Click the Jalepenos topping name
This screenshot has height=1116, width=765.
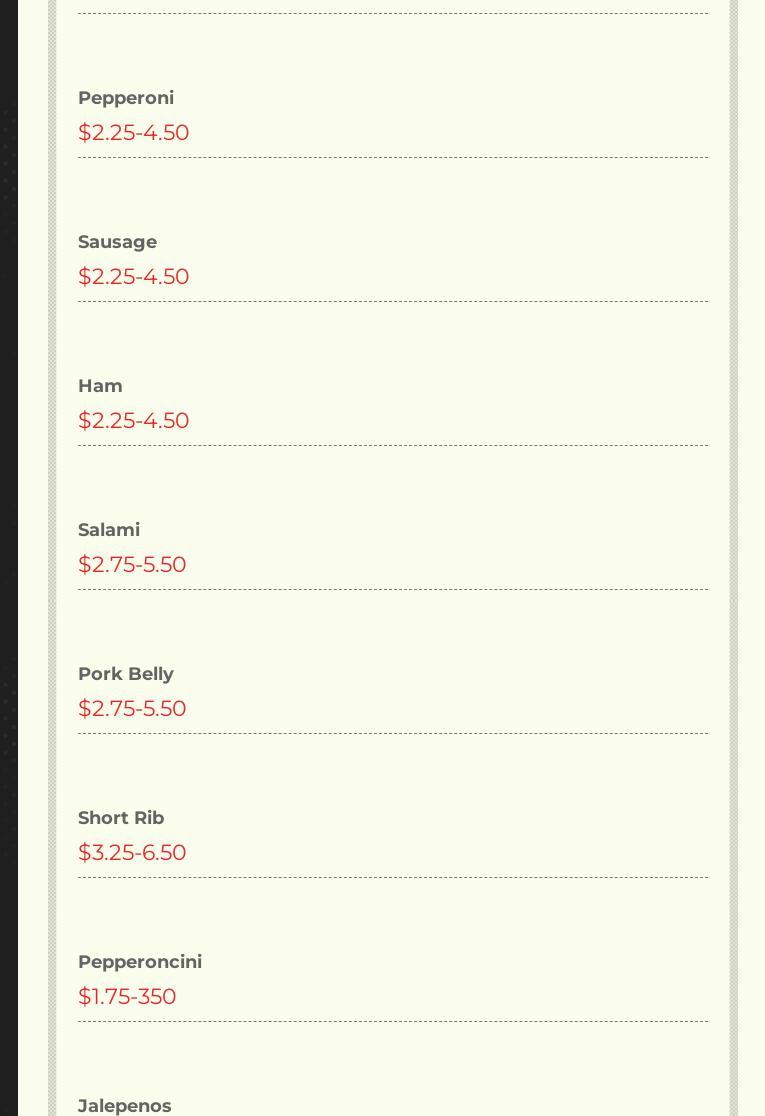(125, 1105)
